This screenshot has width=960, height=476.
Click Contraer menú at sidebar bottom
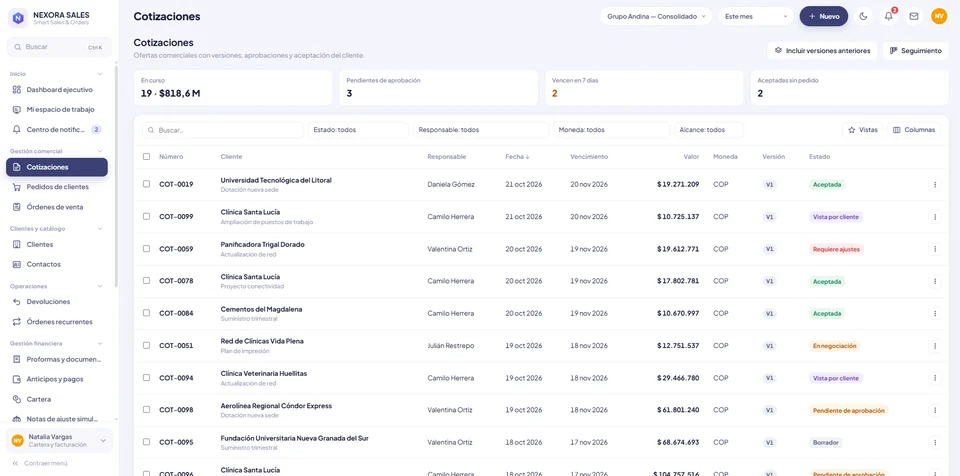(40, 464)
